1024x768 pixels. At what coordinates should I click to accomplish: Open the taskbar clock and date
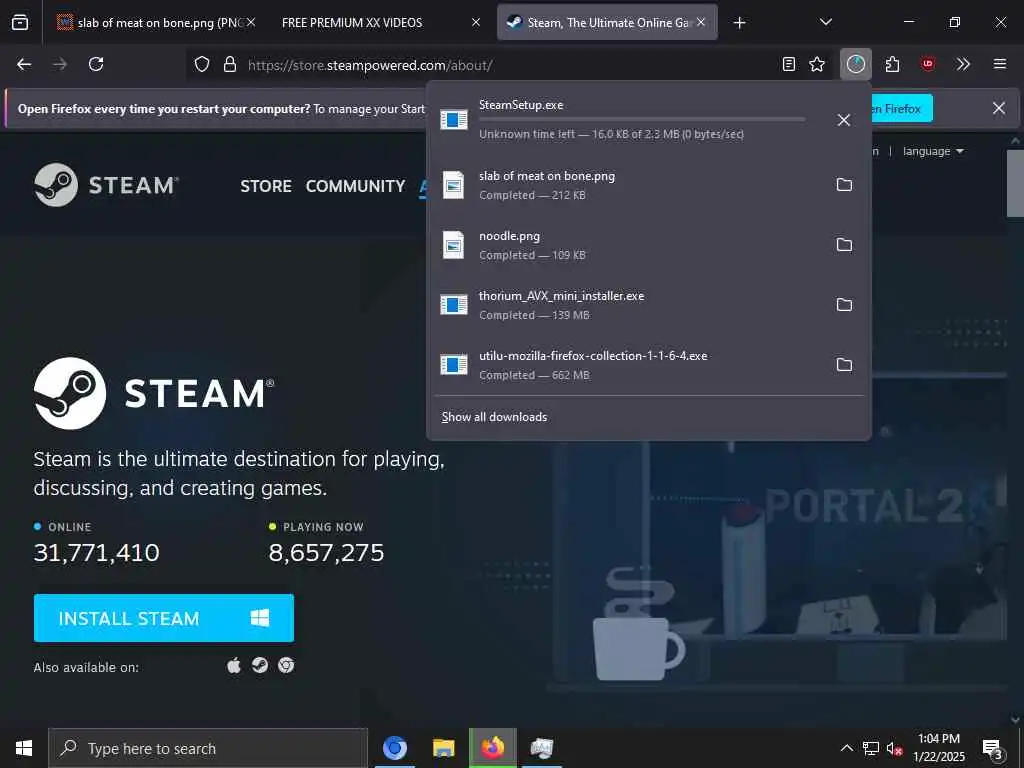click(x=938, y=748)
